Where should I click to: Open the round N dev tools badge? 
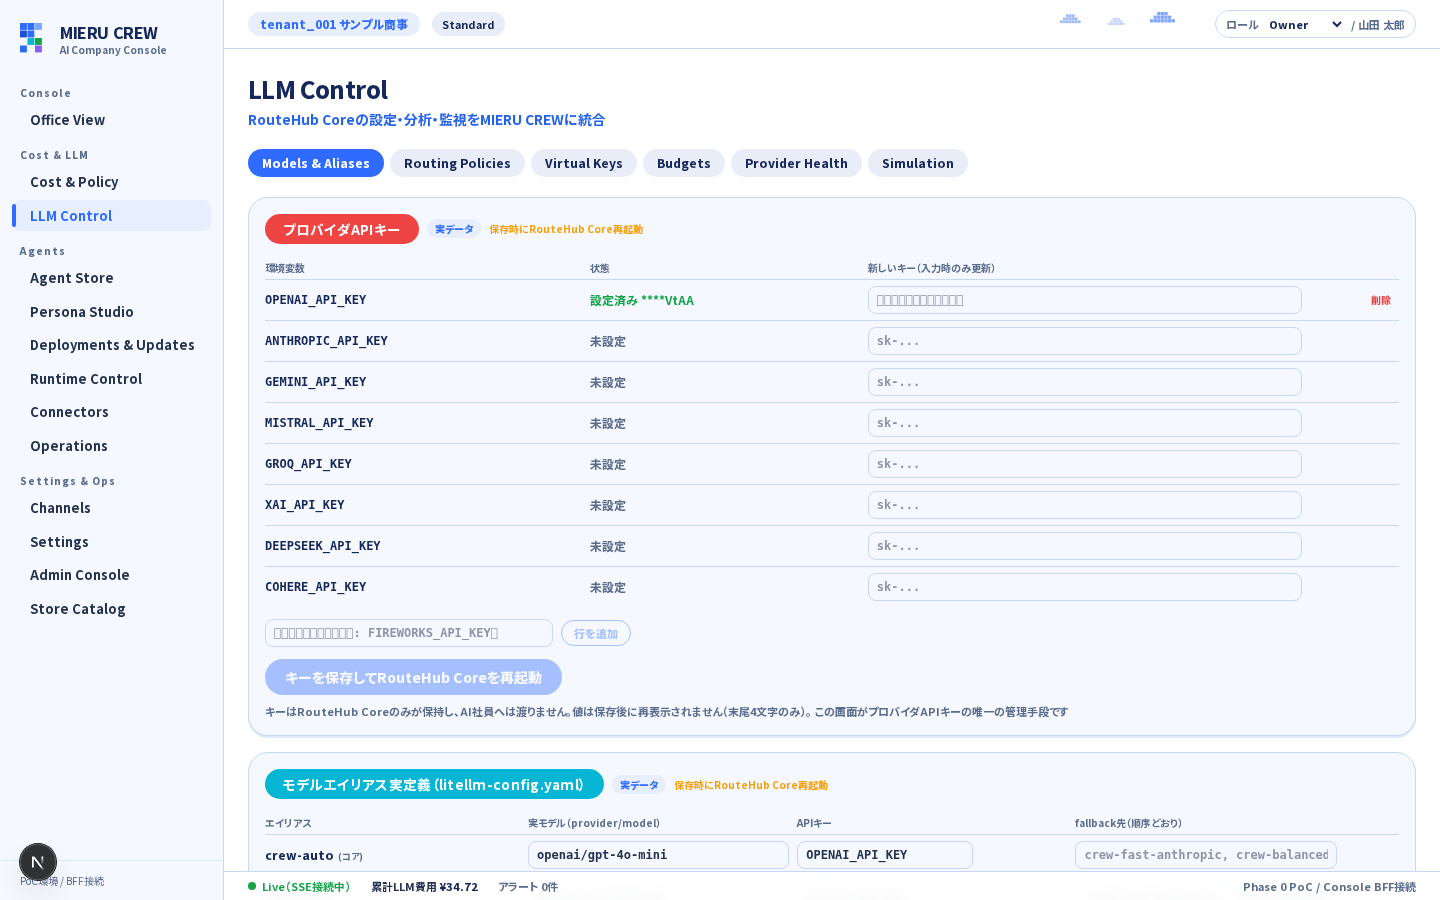[38, 862]
